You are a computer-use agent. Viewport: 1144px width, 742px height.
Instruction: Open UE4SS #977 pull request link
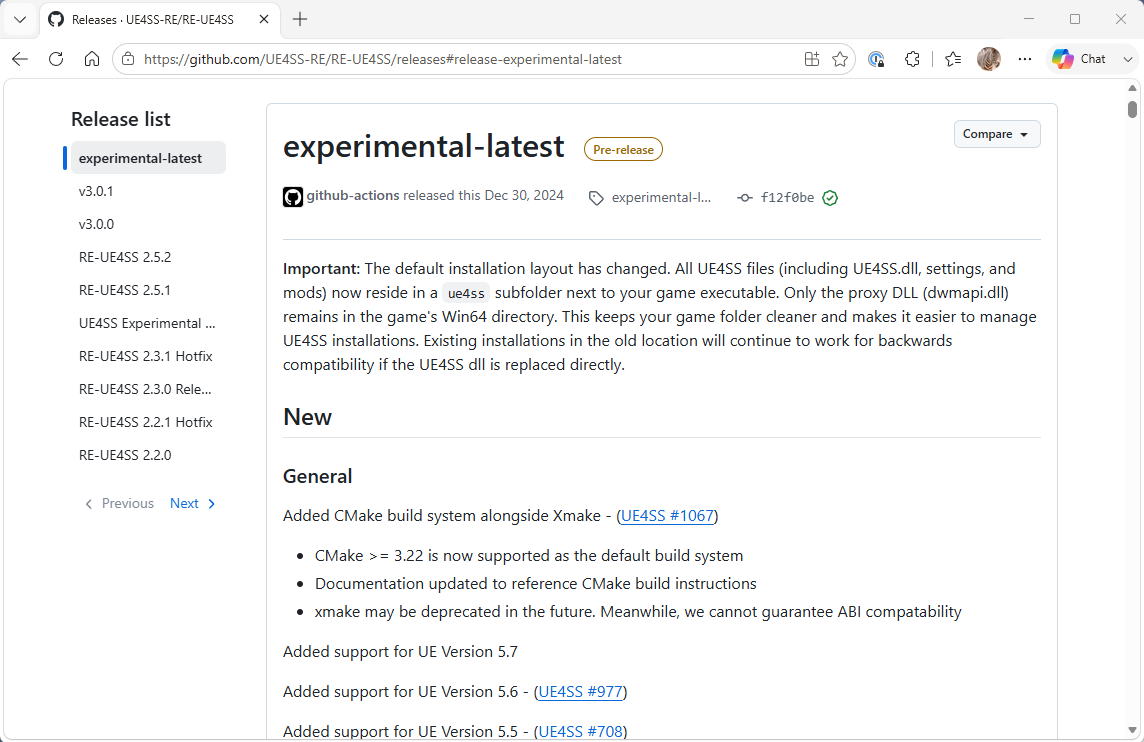tap(580, 692)
